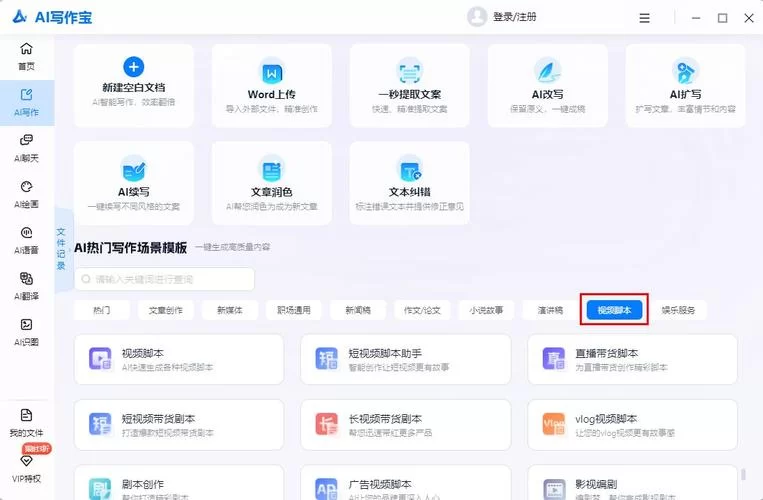Image resolution: width=763 pixels, height=500 pixels.
Task: Click the 影视编剧 card title text
Action: click(x=596, y=484)
